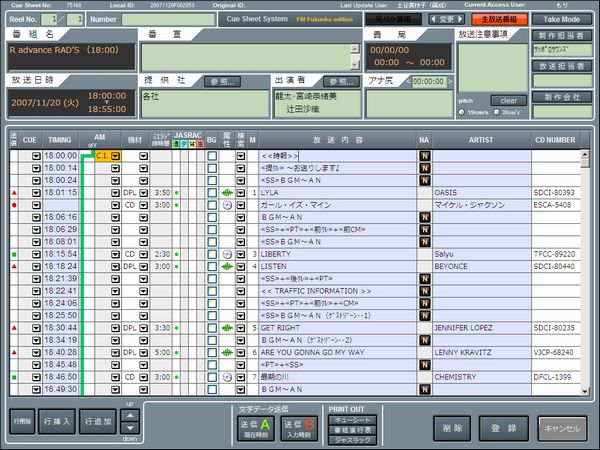This screenshot has width=600, height=450.
Task: Click the CD disc icon in ガール・イズ・マイン row
Action: tap(227, 205)
